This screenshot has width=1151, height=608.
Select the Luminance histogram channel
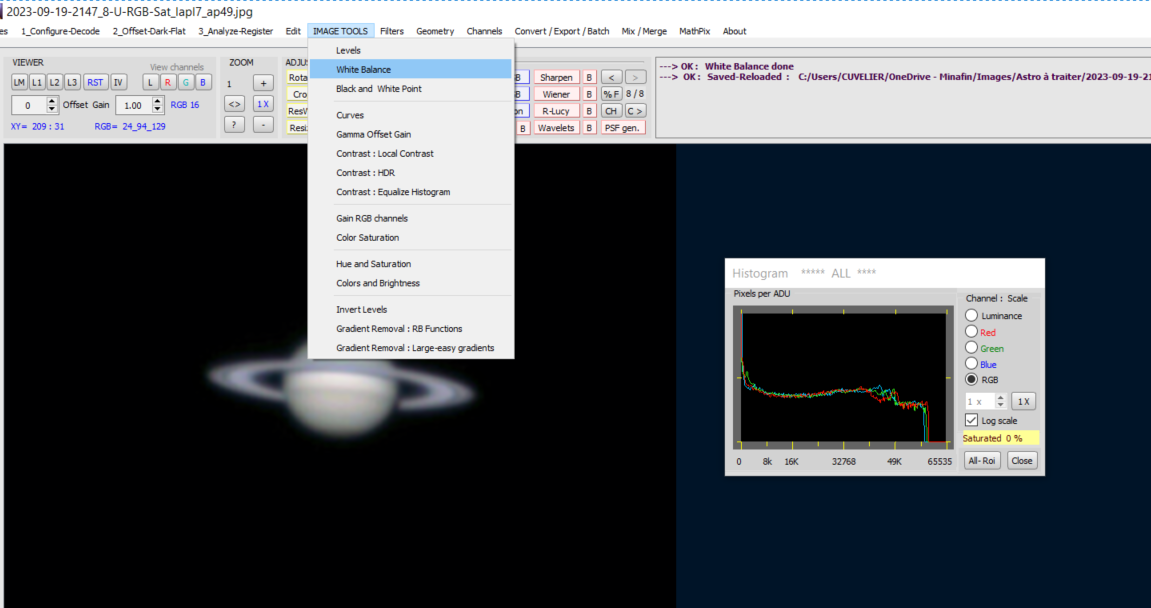point(971,316)
